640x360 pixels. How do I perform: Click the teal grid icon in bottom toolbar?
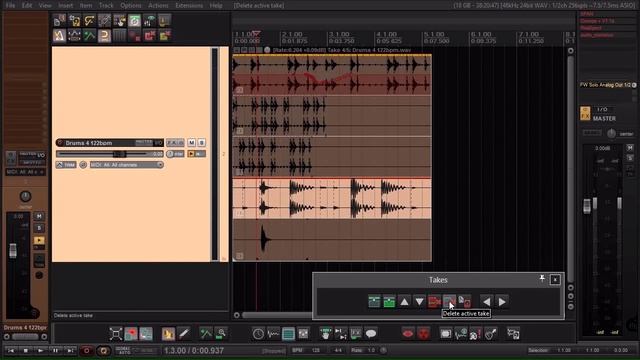[288, 334]
